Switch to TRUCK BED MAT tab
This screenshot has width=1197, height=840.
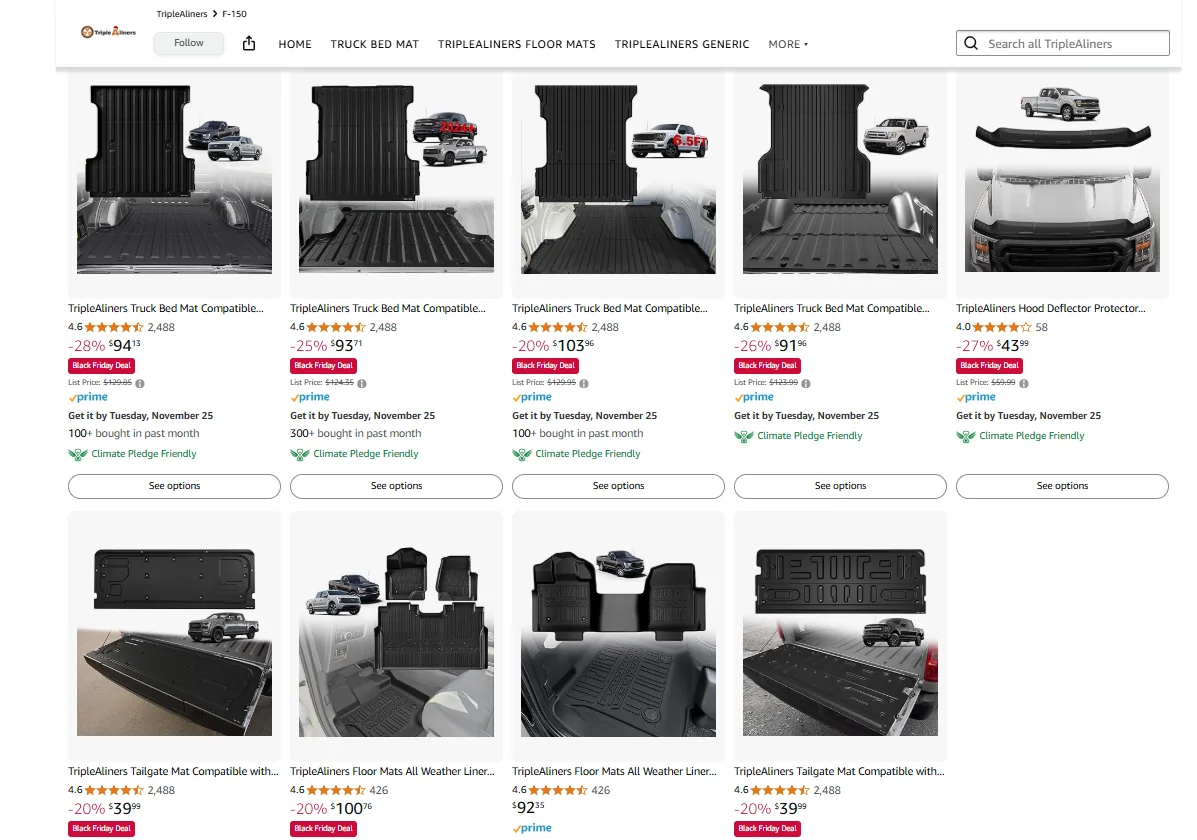(x=375, y=44)
